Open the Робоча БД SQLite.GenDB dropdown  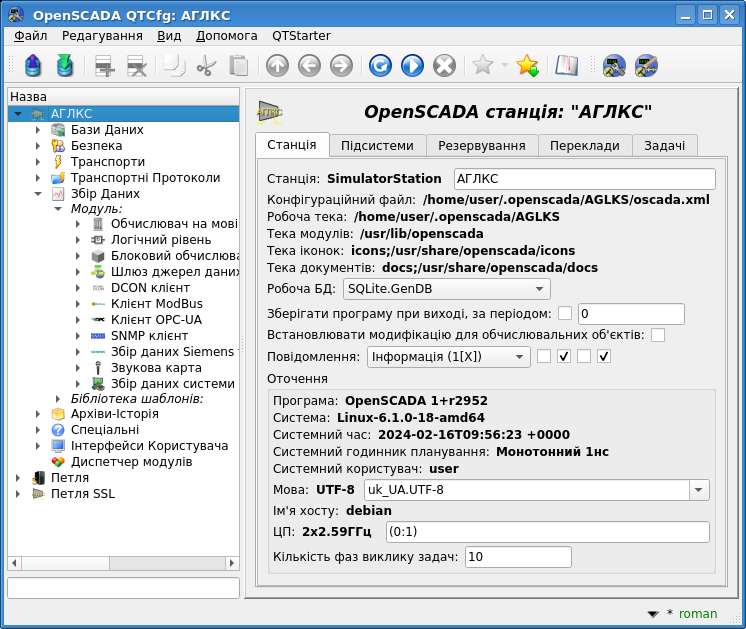[x=446, y=289]
